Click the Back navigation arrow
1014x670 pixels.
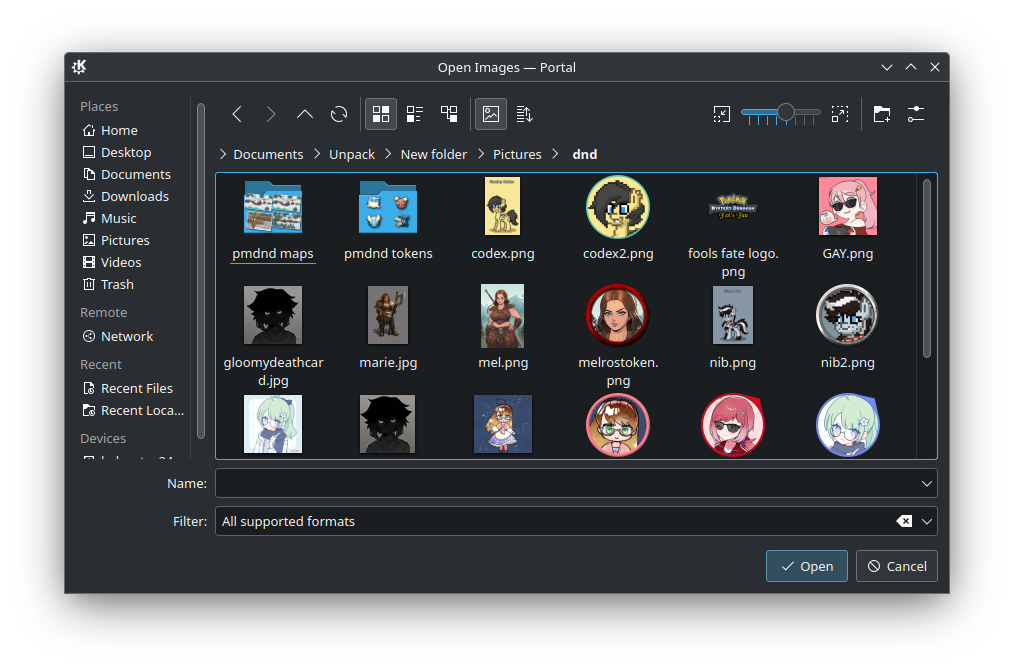(237, 114)
